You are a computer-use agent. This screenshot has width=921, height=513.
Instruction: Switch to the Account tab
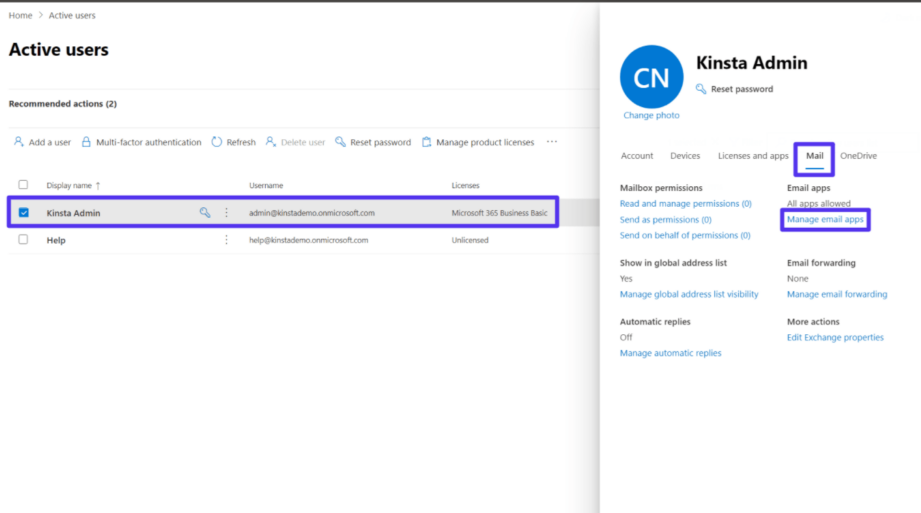(637, 156)
